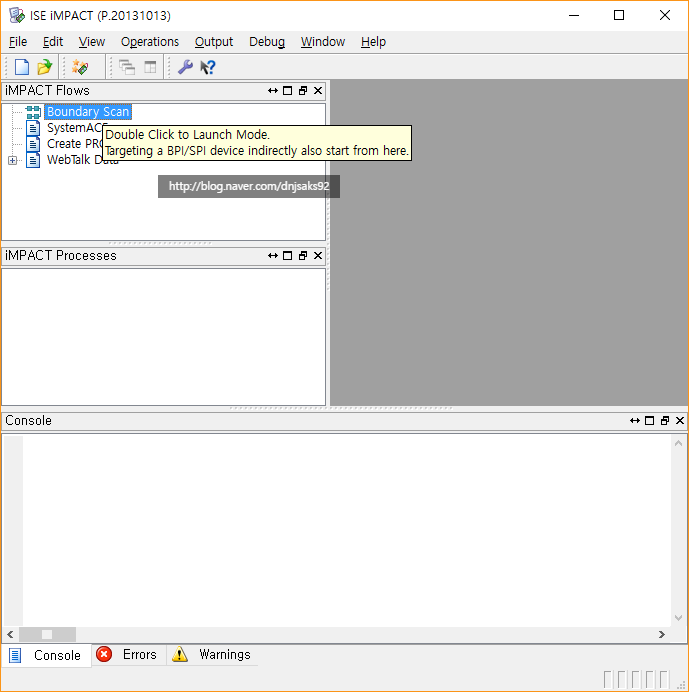Switch to the Errors tab
The width and height of the screenshot is (689, 692).
coord(128,654)
